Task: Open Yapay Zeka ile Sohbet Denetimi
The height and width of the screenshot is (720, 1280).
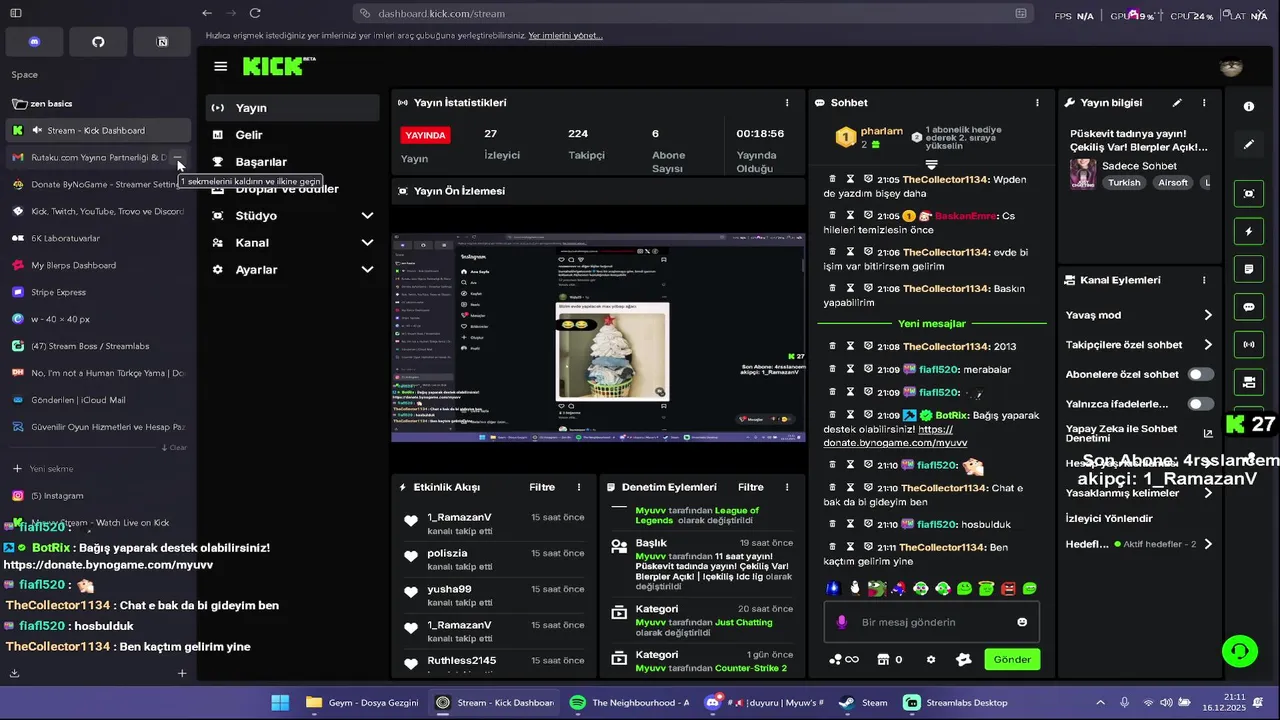Action: click(1139, 433)
